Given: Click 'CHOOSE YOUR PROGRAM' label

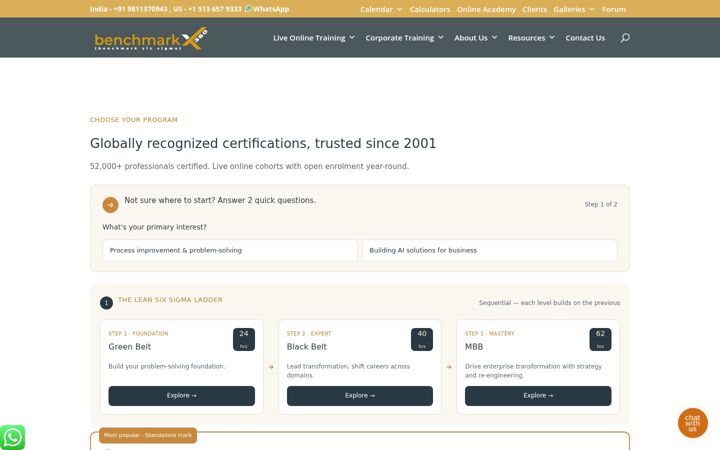Looking at the screenshot, I should click(134, 119).
